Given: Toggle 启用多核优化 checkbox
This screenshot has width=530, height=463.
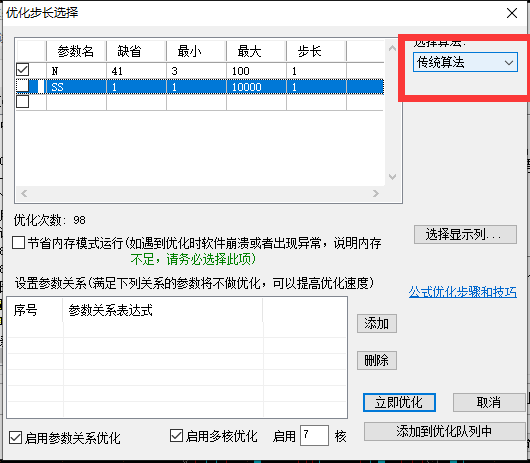Looking at the screenshot, I should coord(176,436).
